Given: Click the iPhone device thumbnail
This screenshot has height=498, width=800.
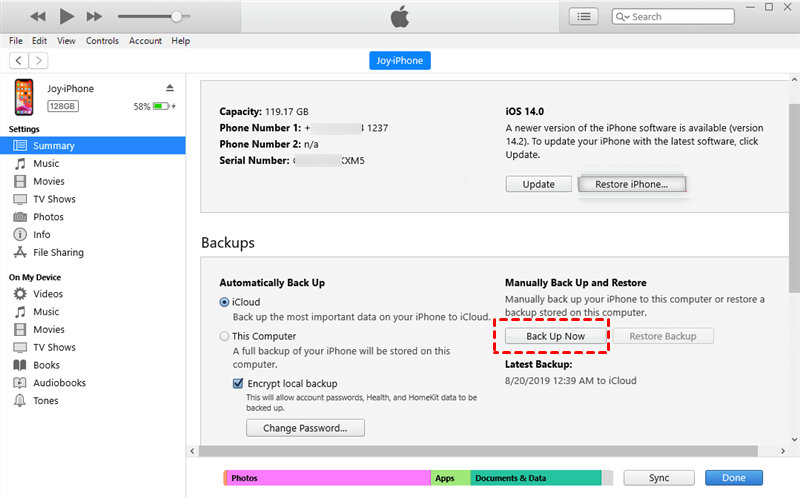Looking at the screenshot, I should [24, 97].
